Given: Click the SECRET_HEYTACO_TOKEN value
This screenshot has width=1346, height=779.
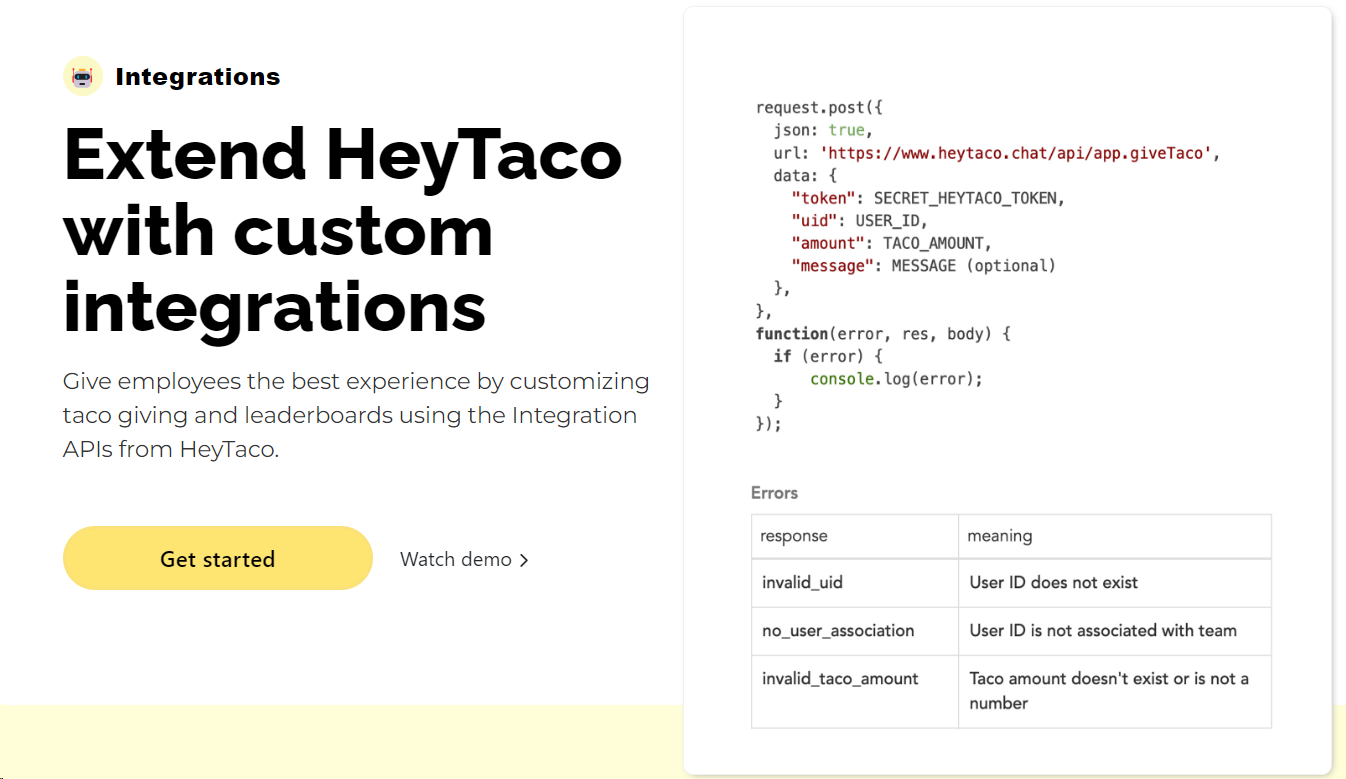Looking at the screenshot, I should pyautogui.click(x=964, y=198).
